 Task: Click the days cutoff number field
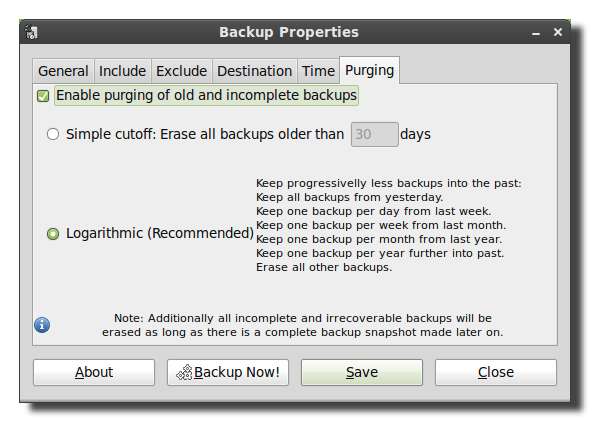point(374,134)
